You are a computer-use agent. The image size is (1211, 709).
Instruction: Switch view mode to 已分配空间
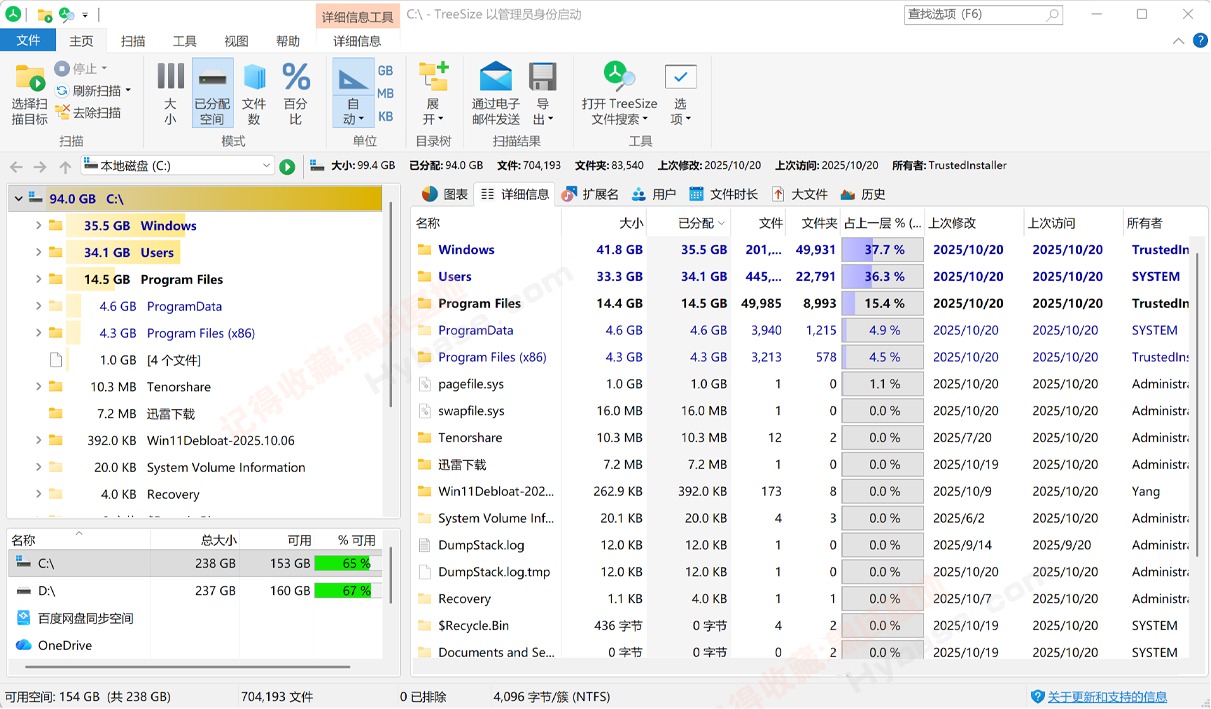click(212, 92)
